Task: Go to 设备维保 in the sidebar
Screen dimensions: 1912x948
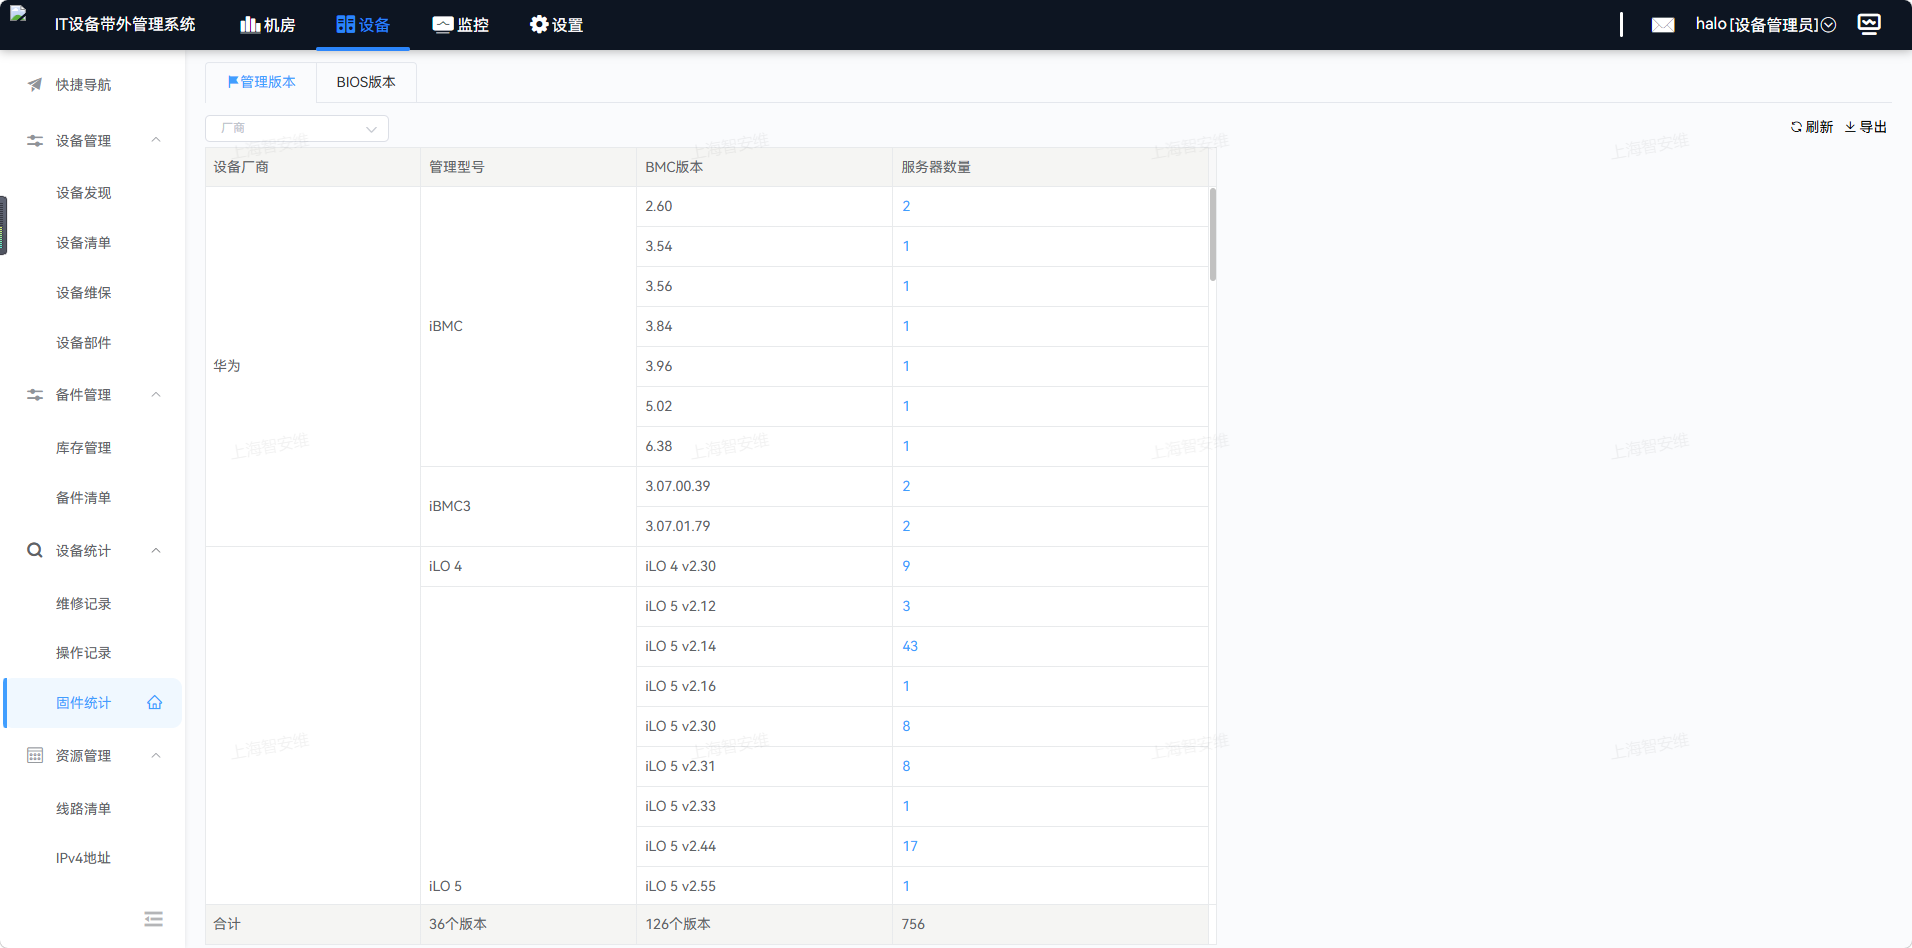Action: [x=84, y=293]
